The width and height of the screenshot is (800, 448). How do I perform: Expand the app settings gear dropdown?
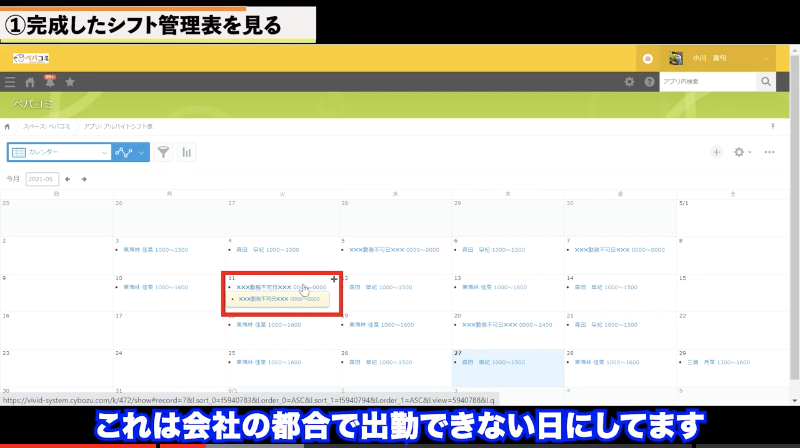click(742, 152)
